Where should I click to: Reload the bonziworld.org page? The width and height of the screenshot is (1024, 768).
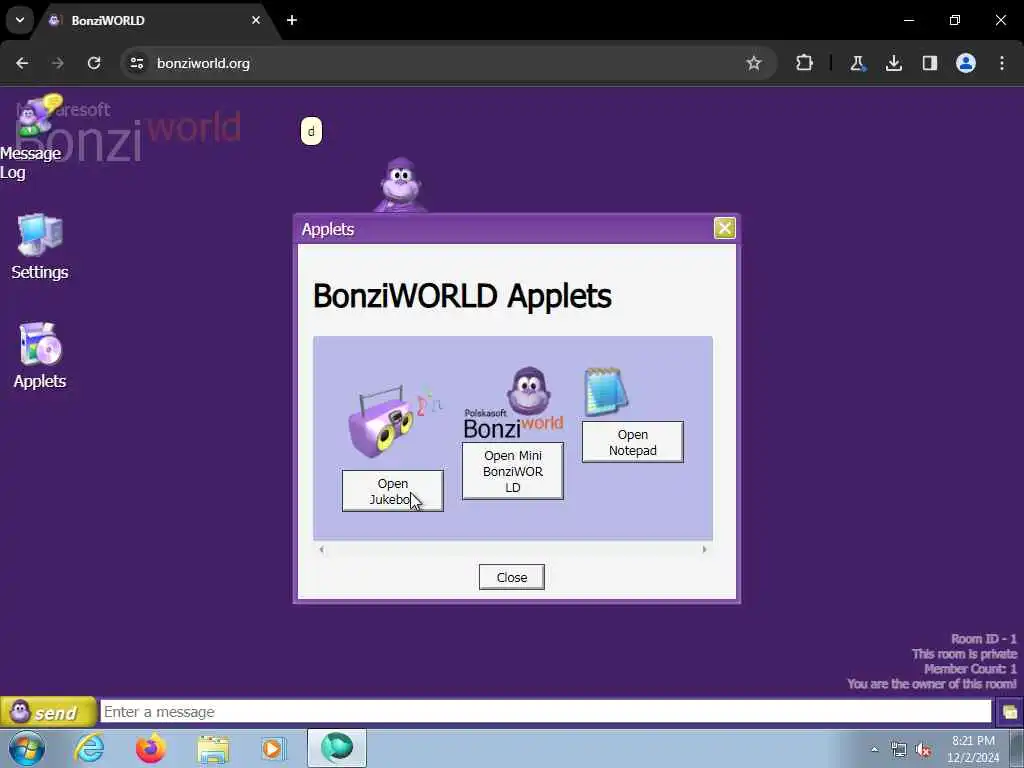(94, 63)
